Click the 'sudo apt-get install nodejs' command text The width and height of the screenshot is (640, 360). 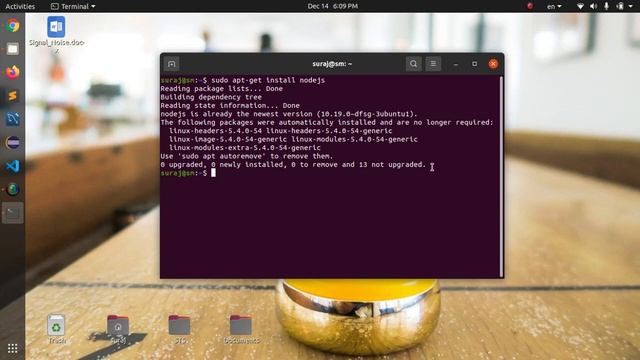pos(268,80)
